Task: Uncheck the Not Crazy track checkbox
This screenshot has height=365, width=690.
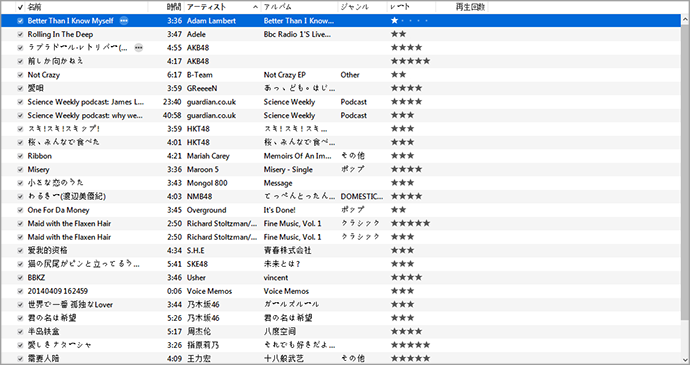Action: click(x=20, y=75)
